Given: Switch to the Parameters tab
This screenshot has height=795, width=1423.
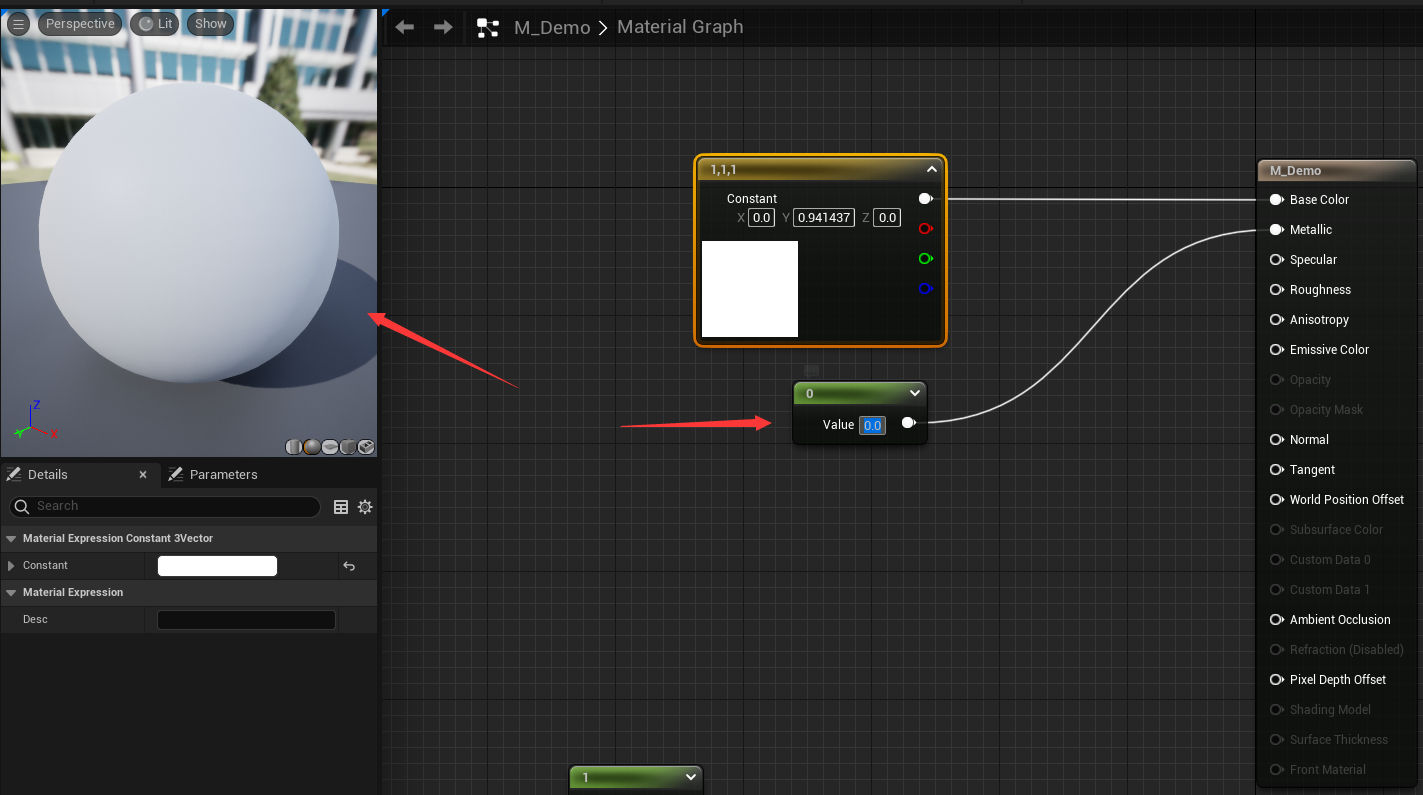Looking at the screenshot, I should (x=222, y=475).
